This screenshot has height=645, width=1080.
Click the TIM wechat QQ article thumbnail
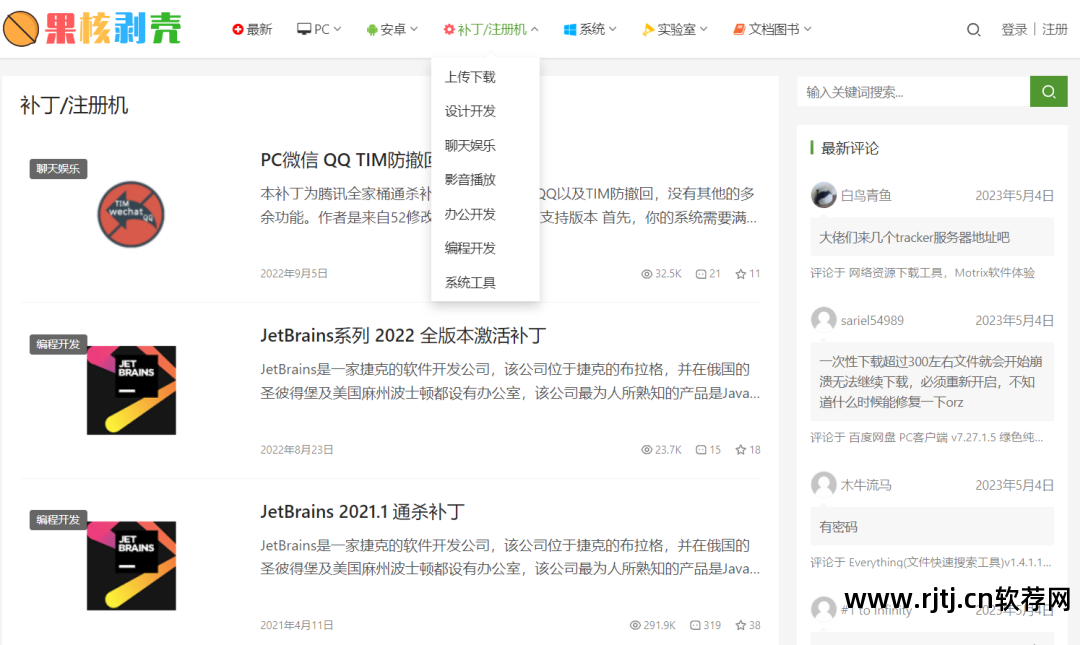[x=130, y=213]
